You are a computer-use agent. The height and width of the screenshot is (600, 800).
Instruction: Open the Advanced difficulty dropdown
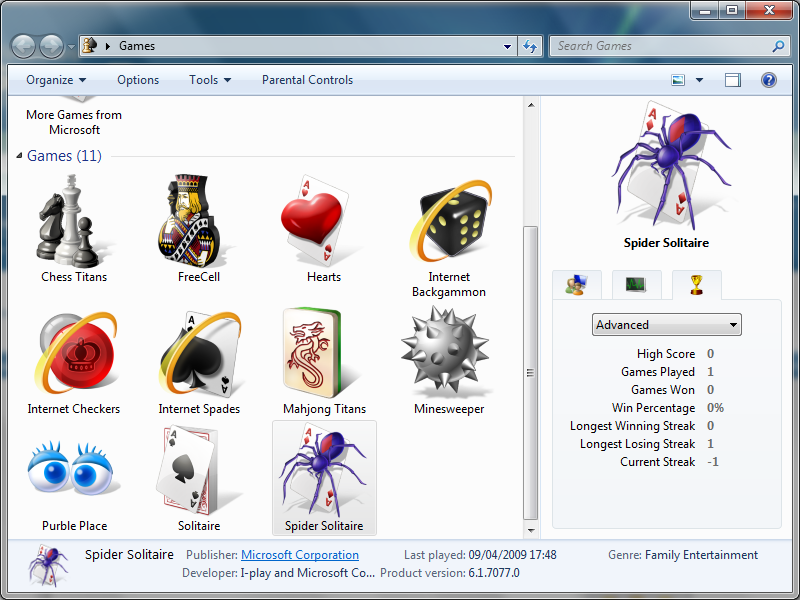click(666, 324)
